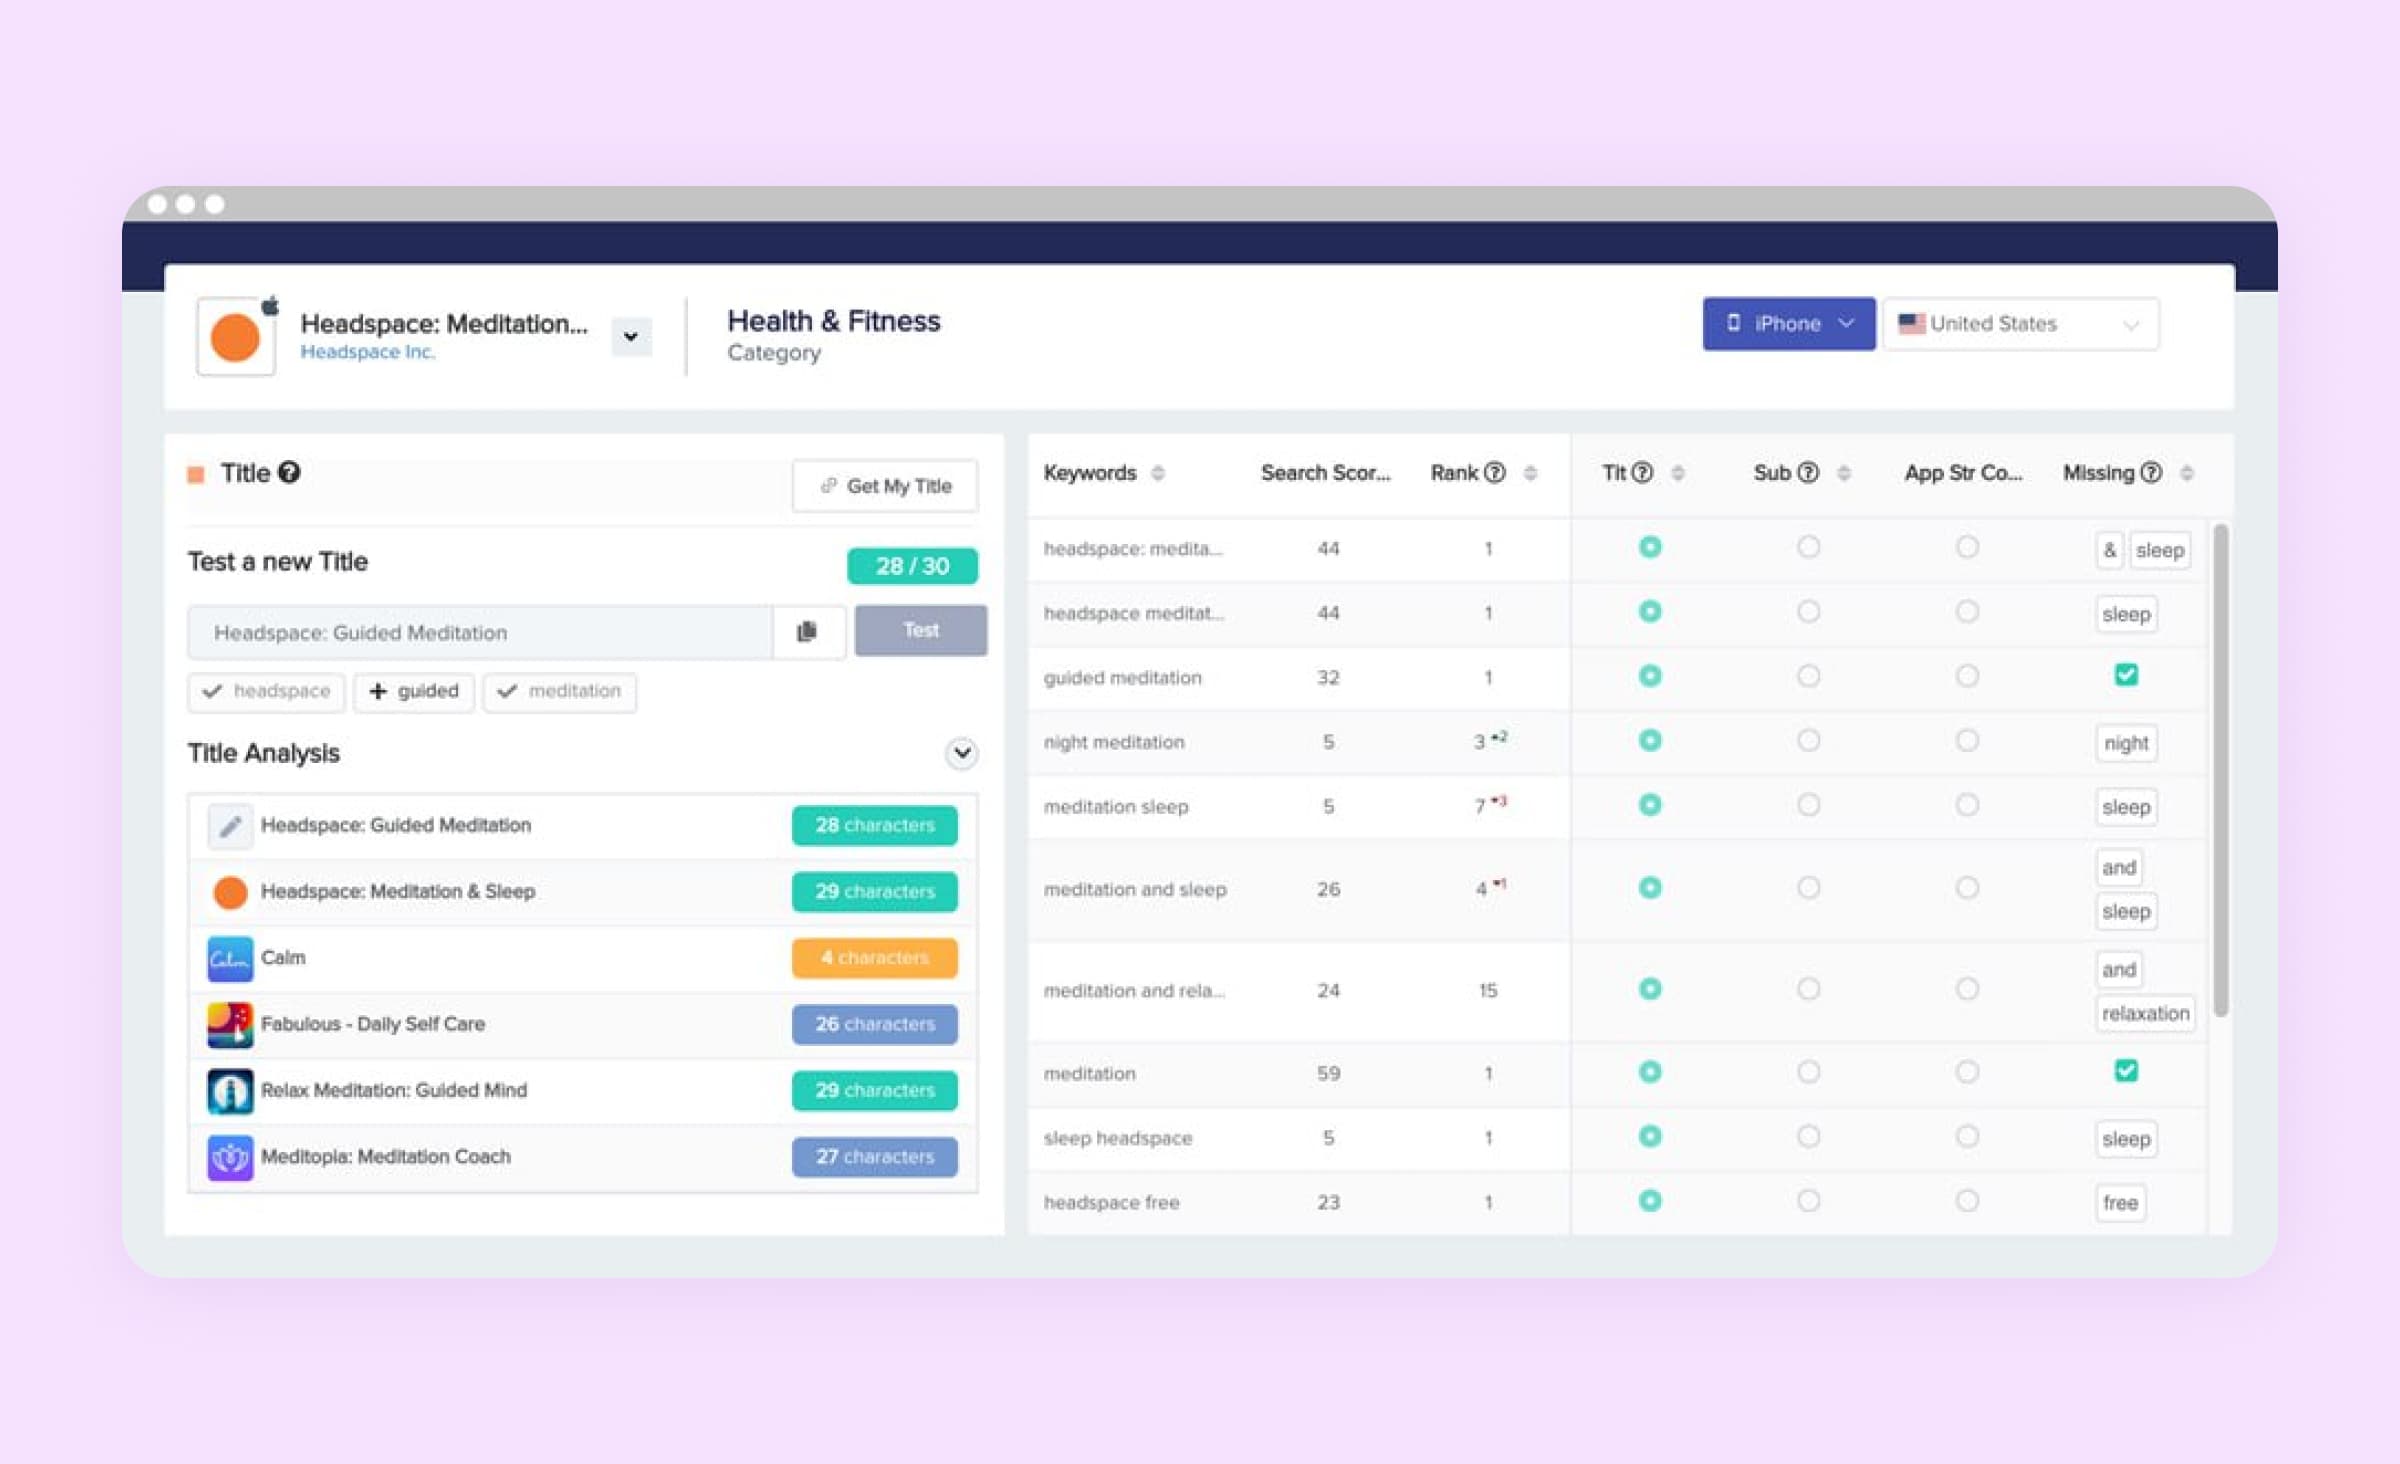
Task: Open the app selector dropdown arrow
Action: pos(631,337)
